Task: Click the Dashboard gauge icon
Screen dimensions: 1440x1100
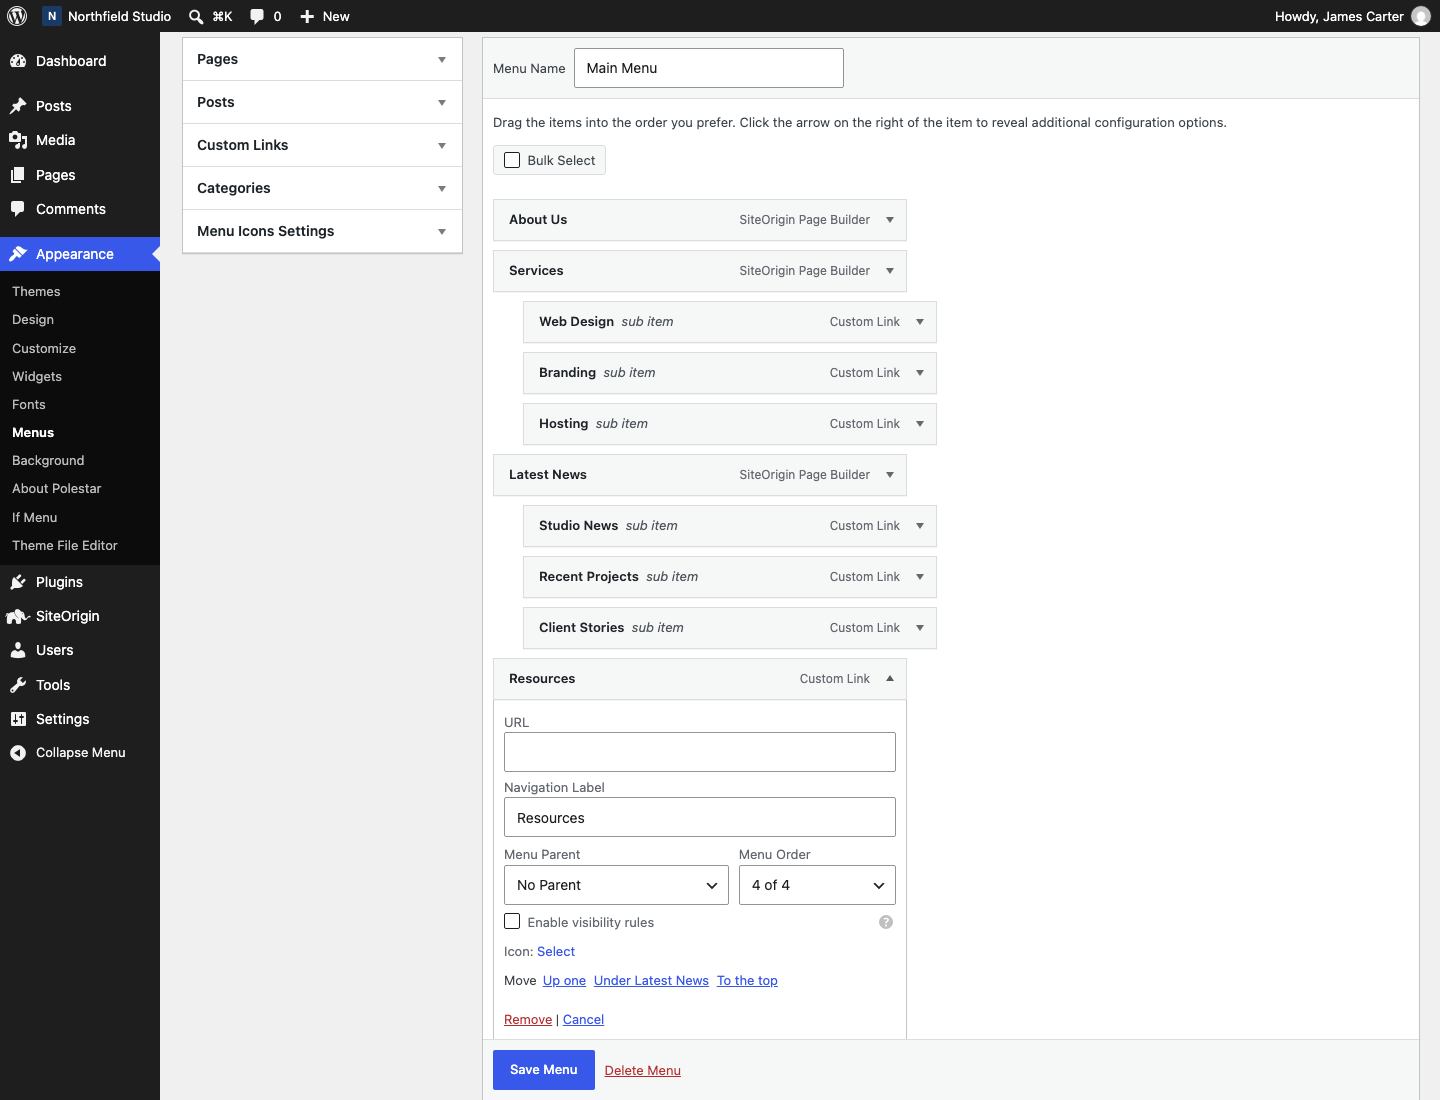Action: point(18,61)
